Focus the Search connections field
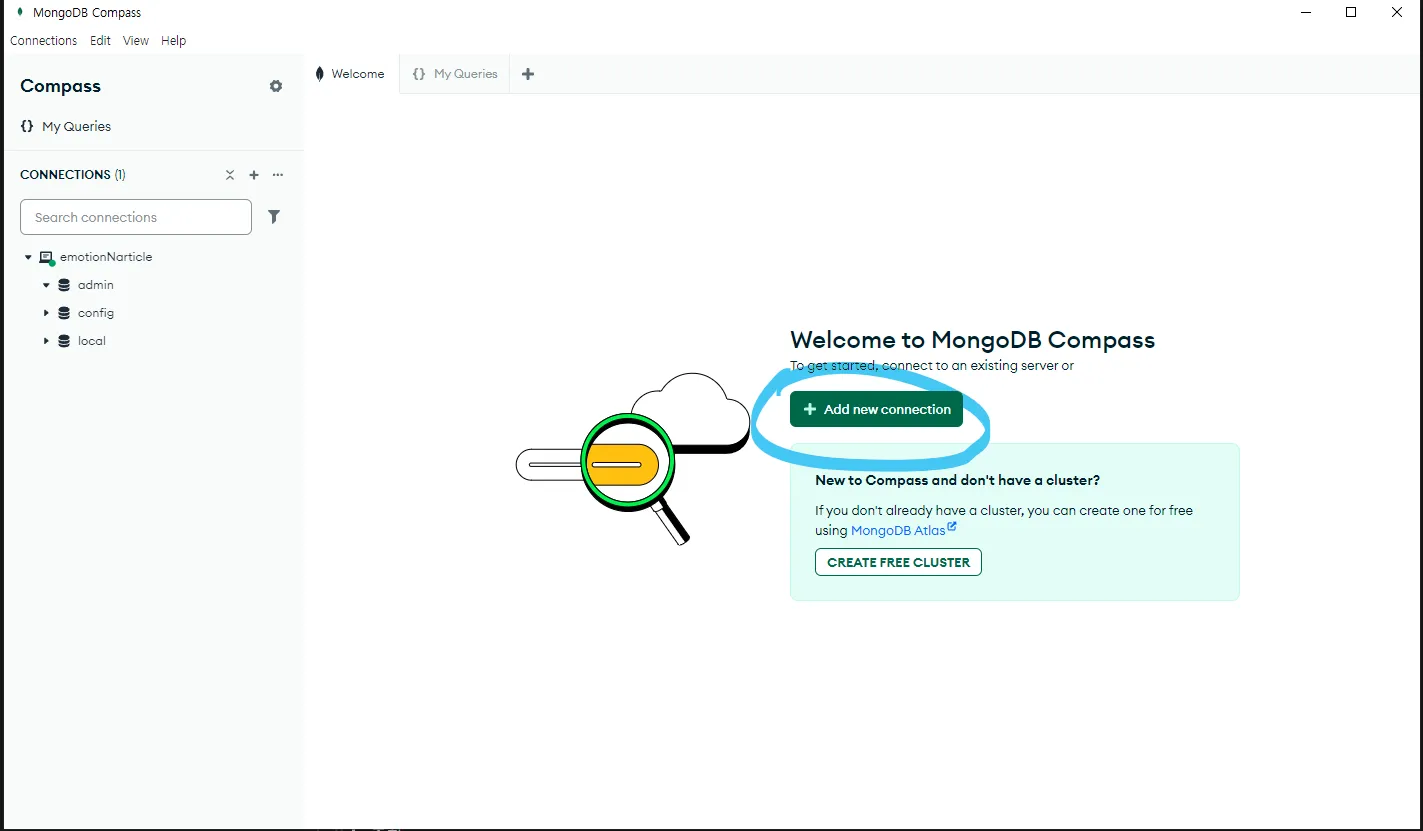The height and width of the screenshot is (831, 1423). click(136, 217)
